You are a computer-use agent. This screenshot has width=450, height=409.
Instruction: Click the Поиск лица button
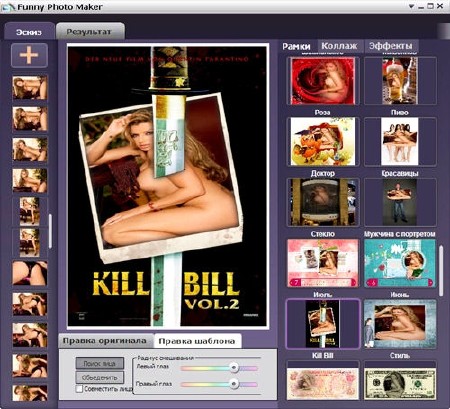(x=100, y=363)
